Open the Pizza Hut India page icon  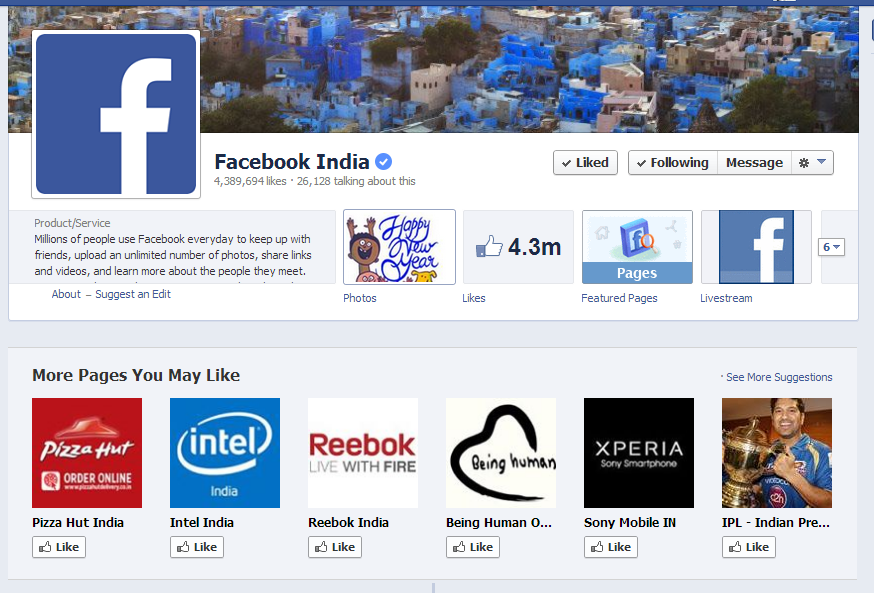tap(87, 453)
